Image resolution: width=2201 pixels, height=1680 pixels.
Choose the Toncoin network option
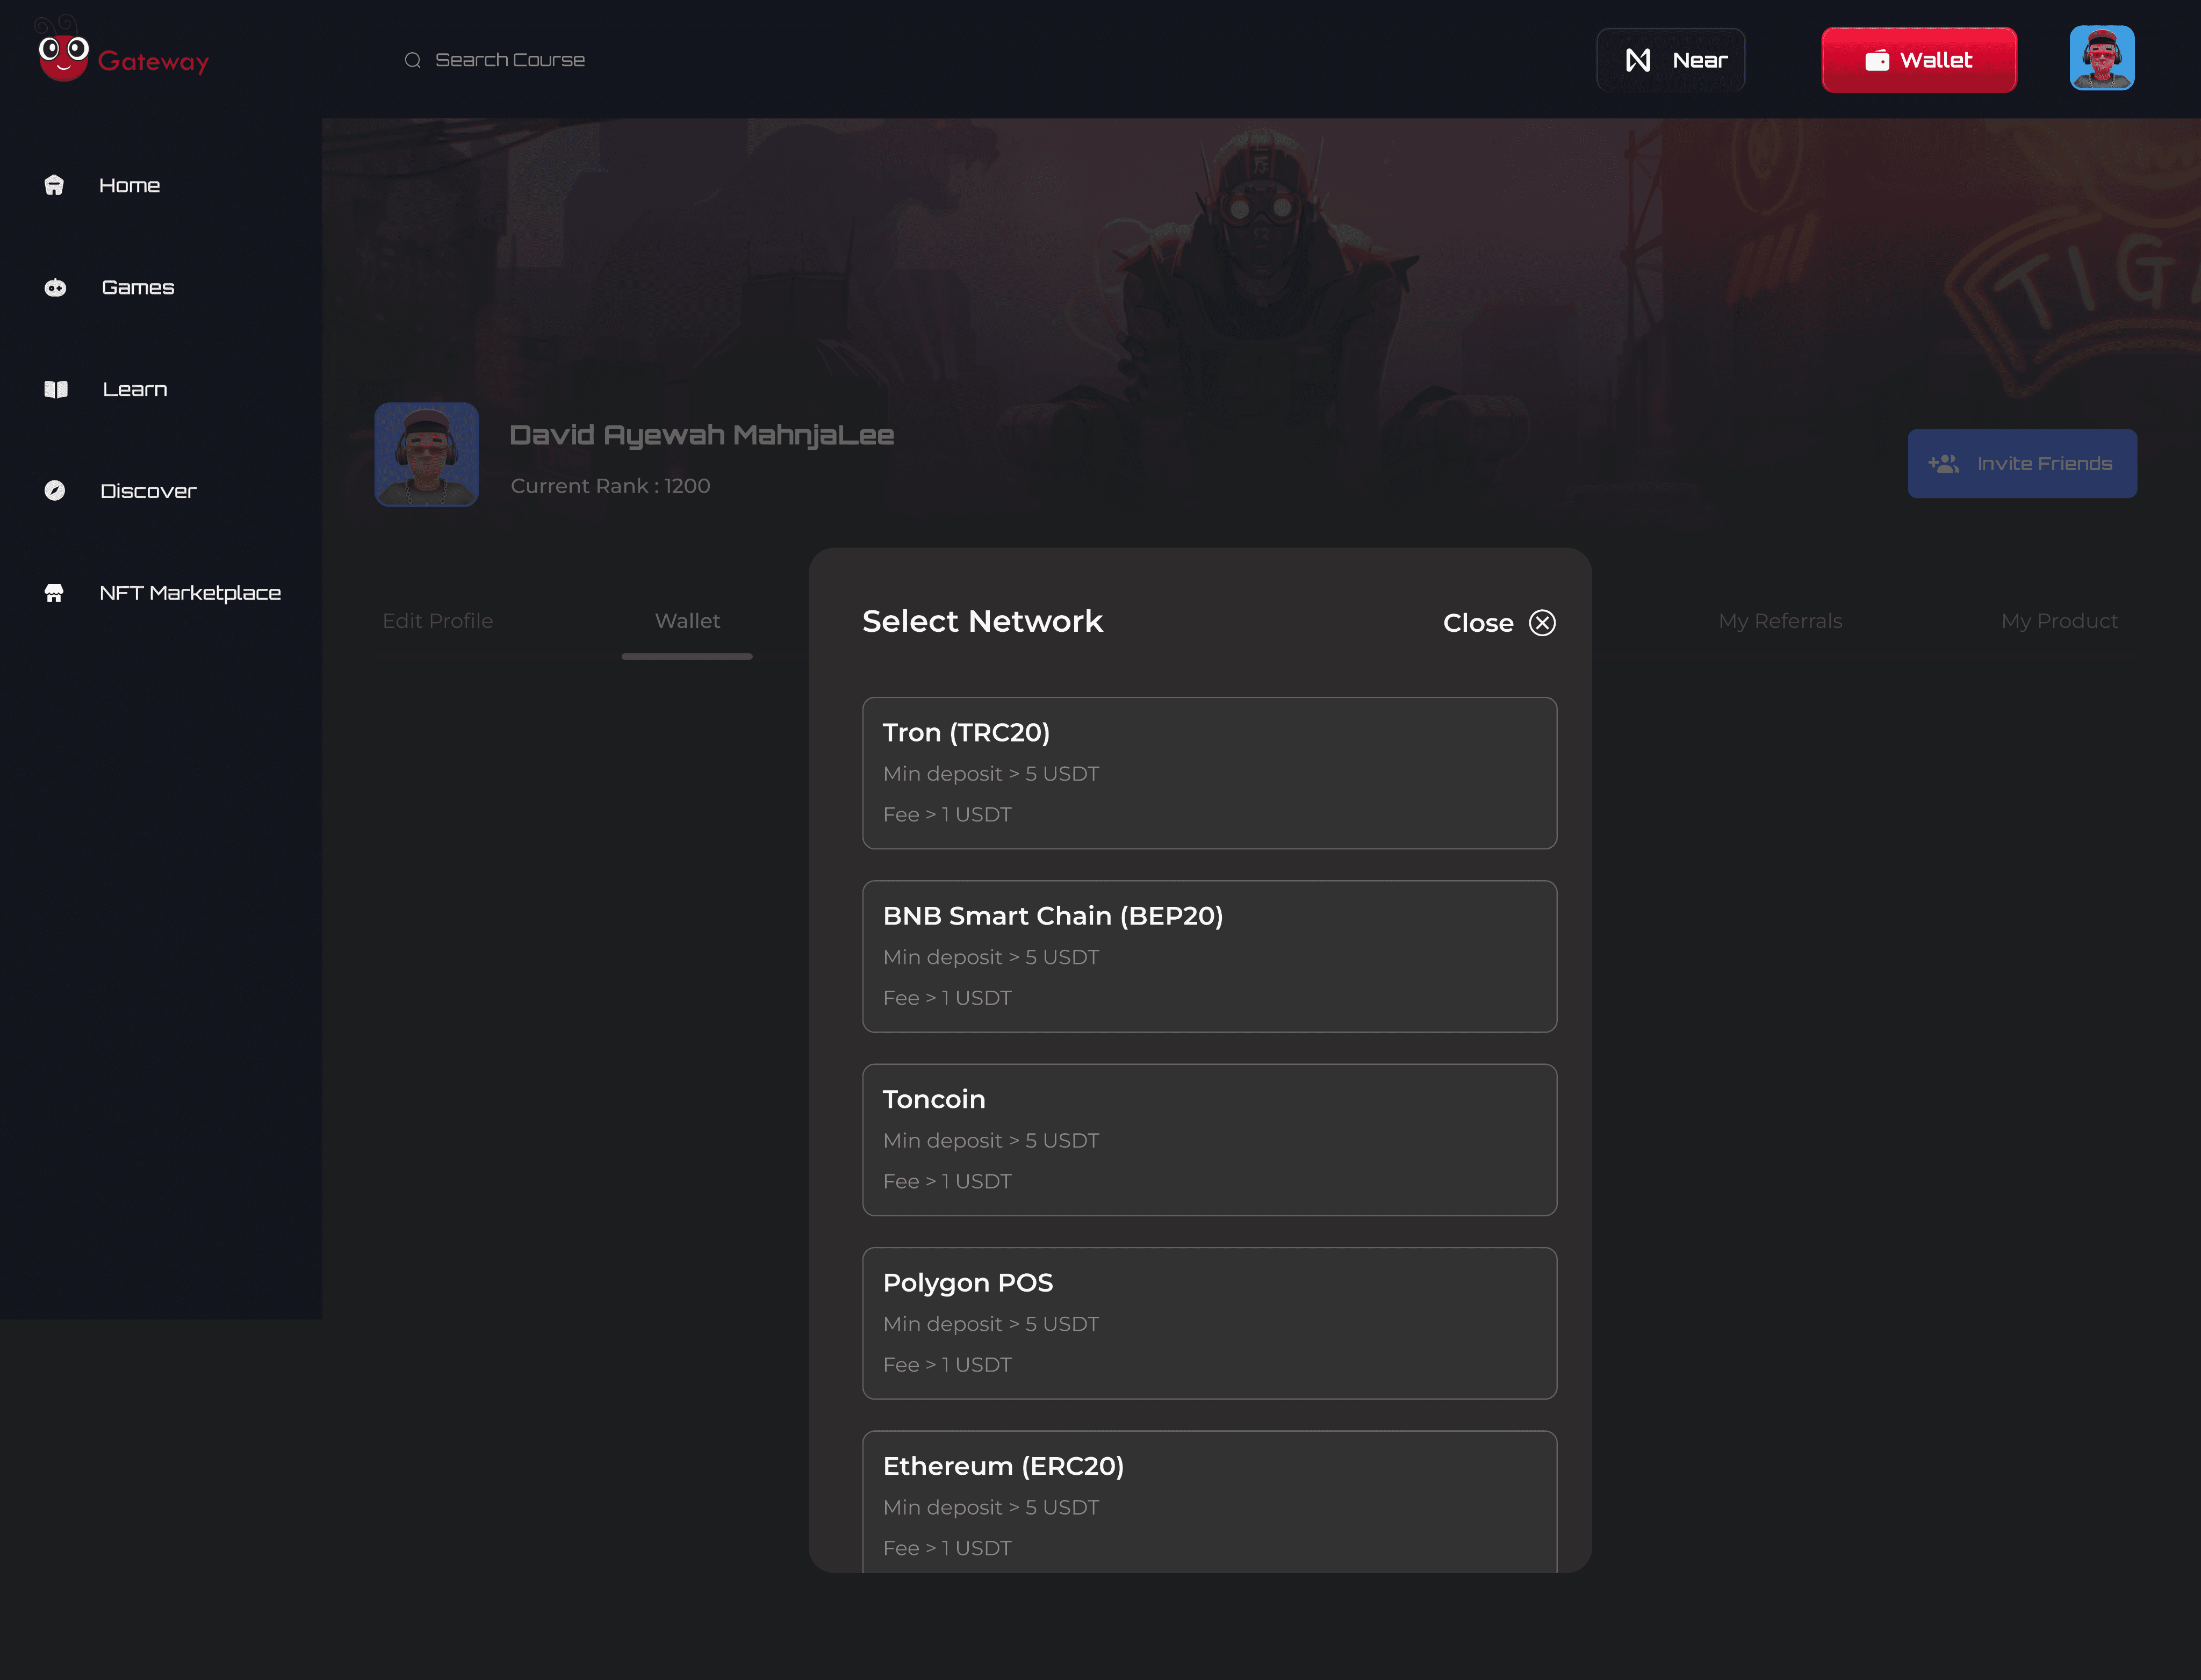1208,1139
